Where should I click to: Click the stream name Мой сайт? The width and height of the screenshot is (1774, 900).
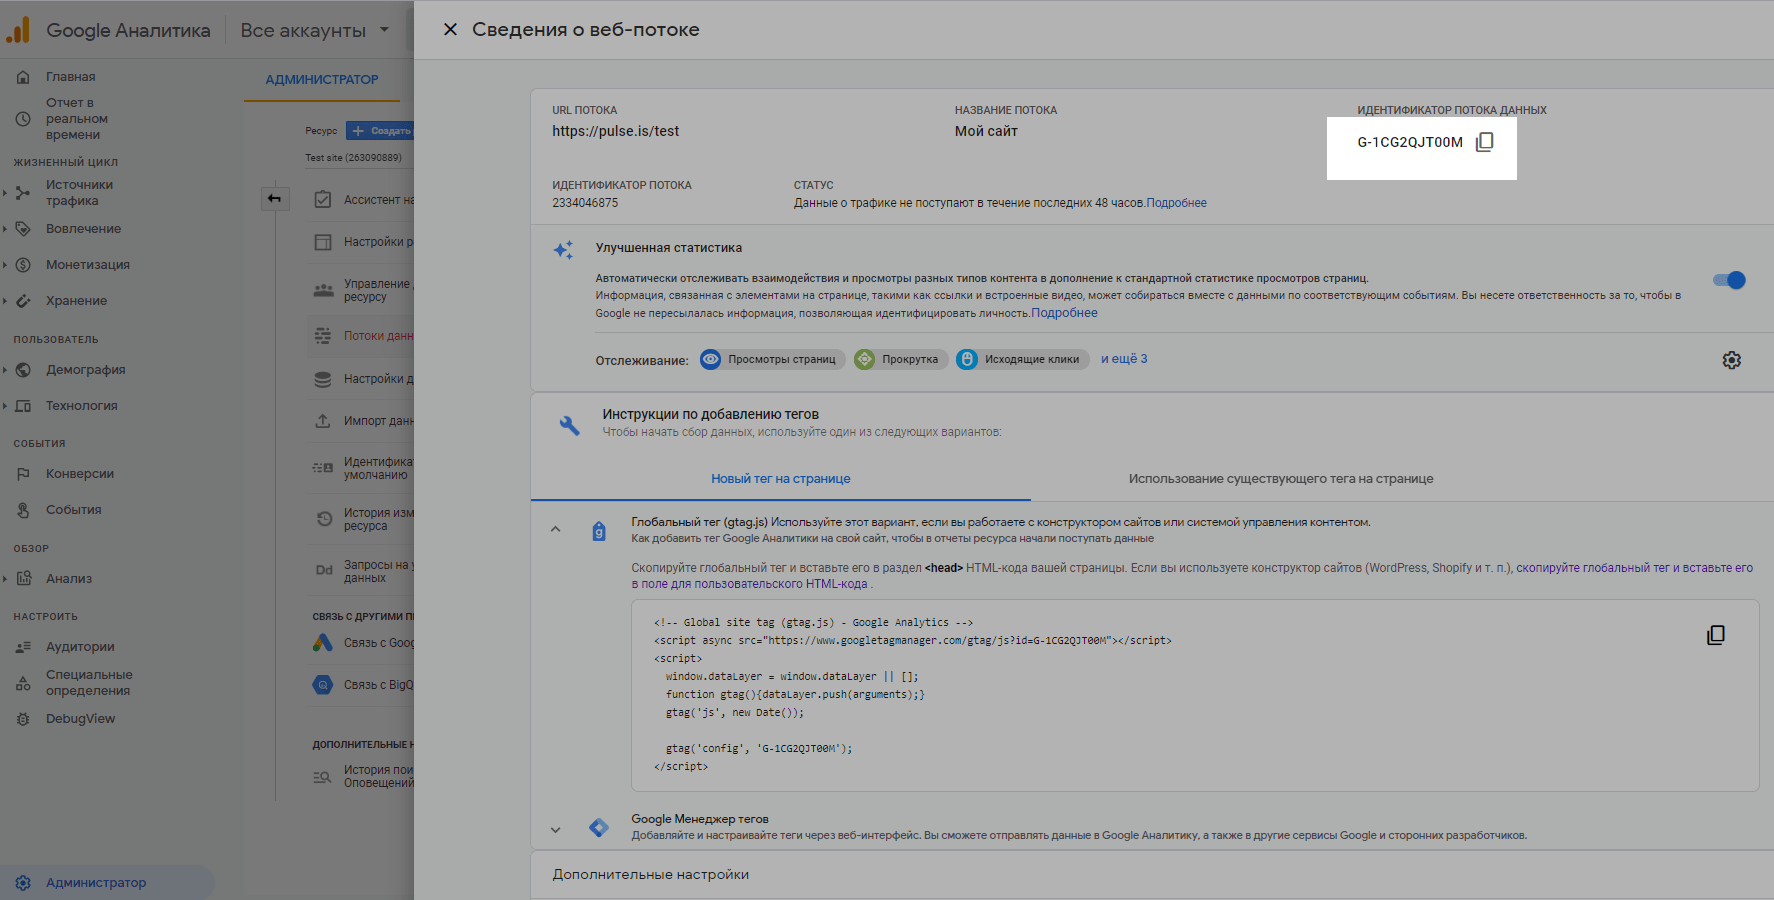[x=986, y=131]
